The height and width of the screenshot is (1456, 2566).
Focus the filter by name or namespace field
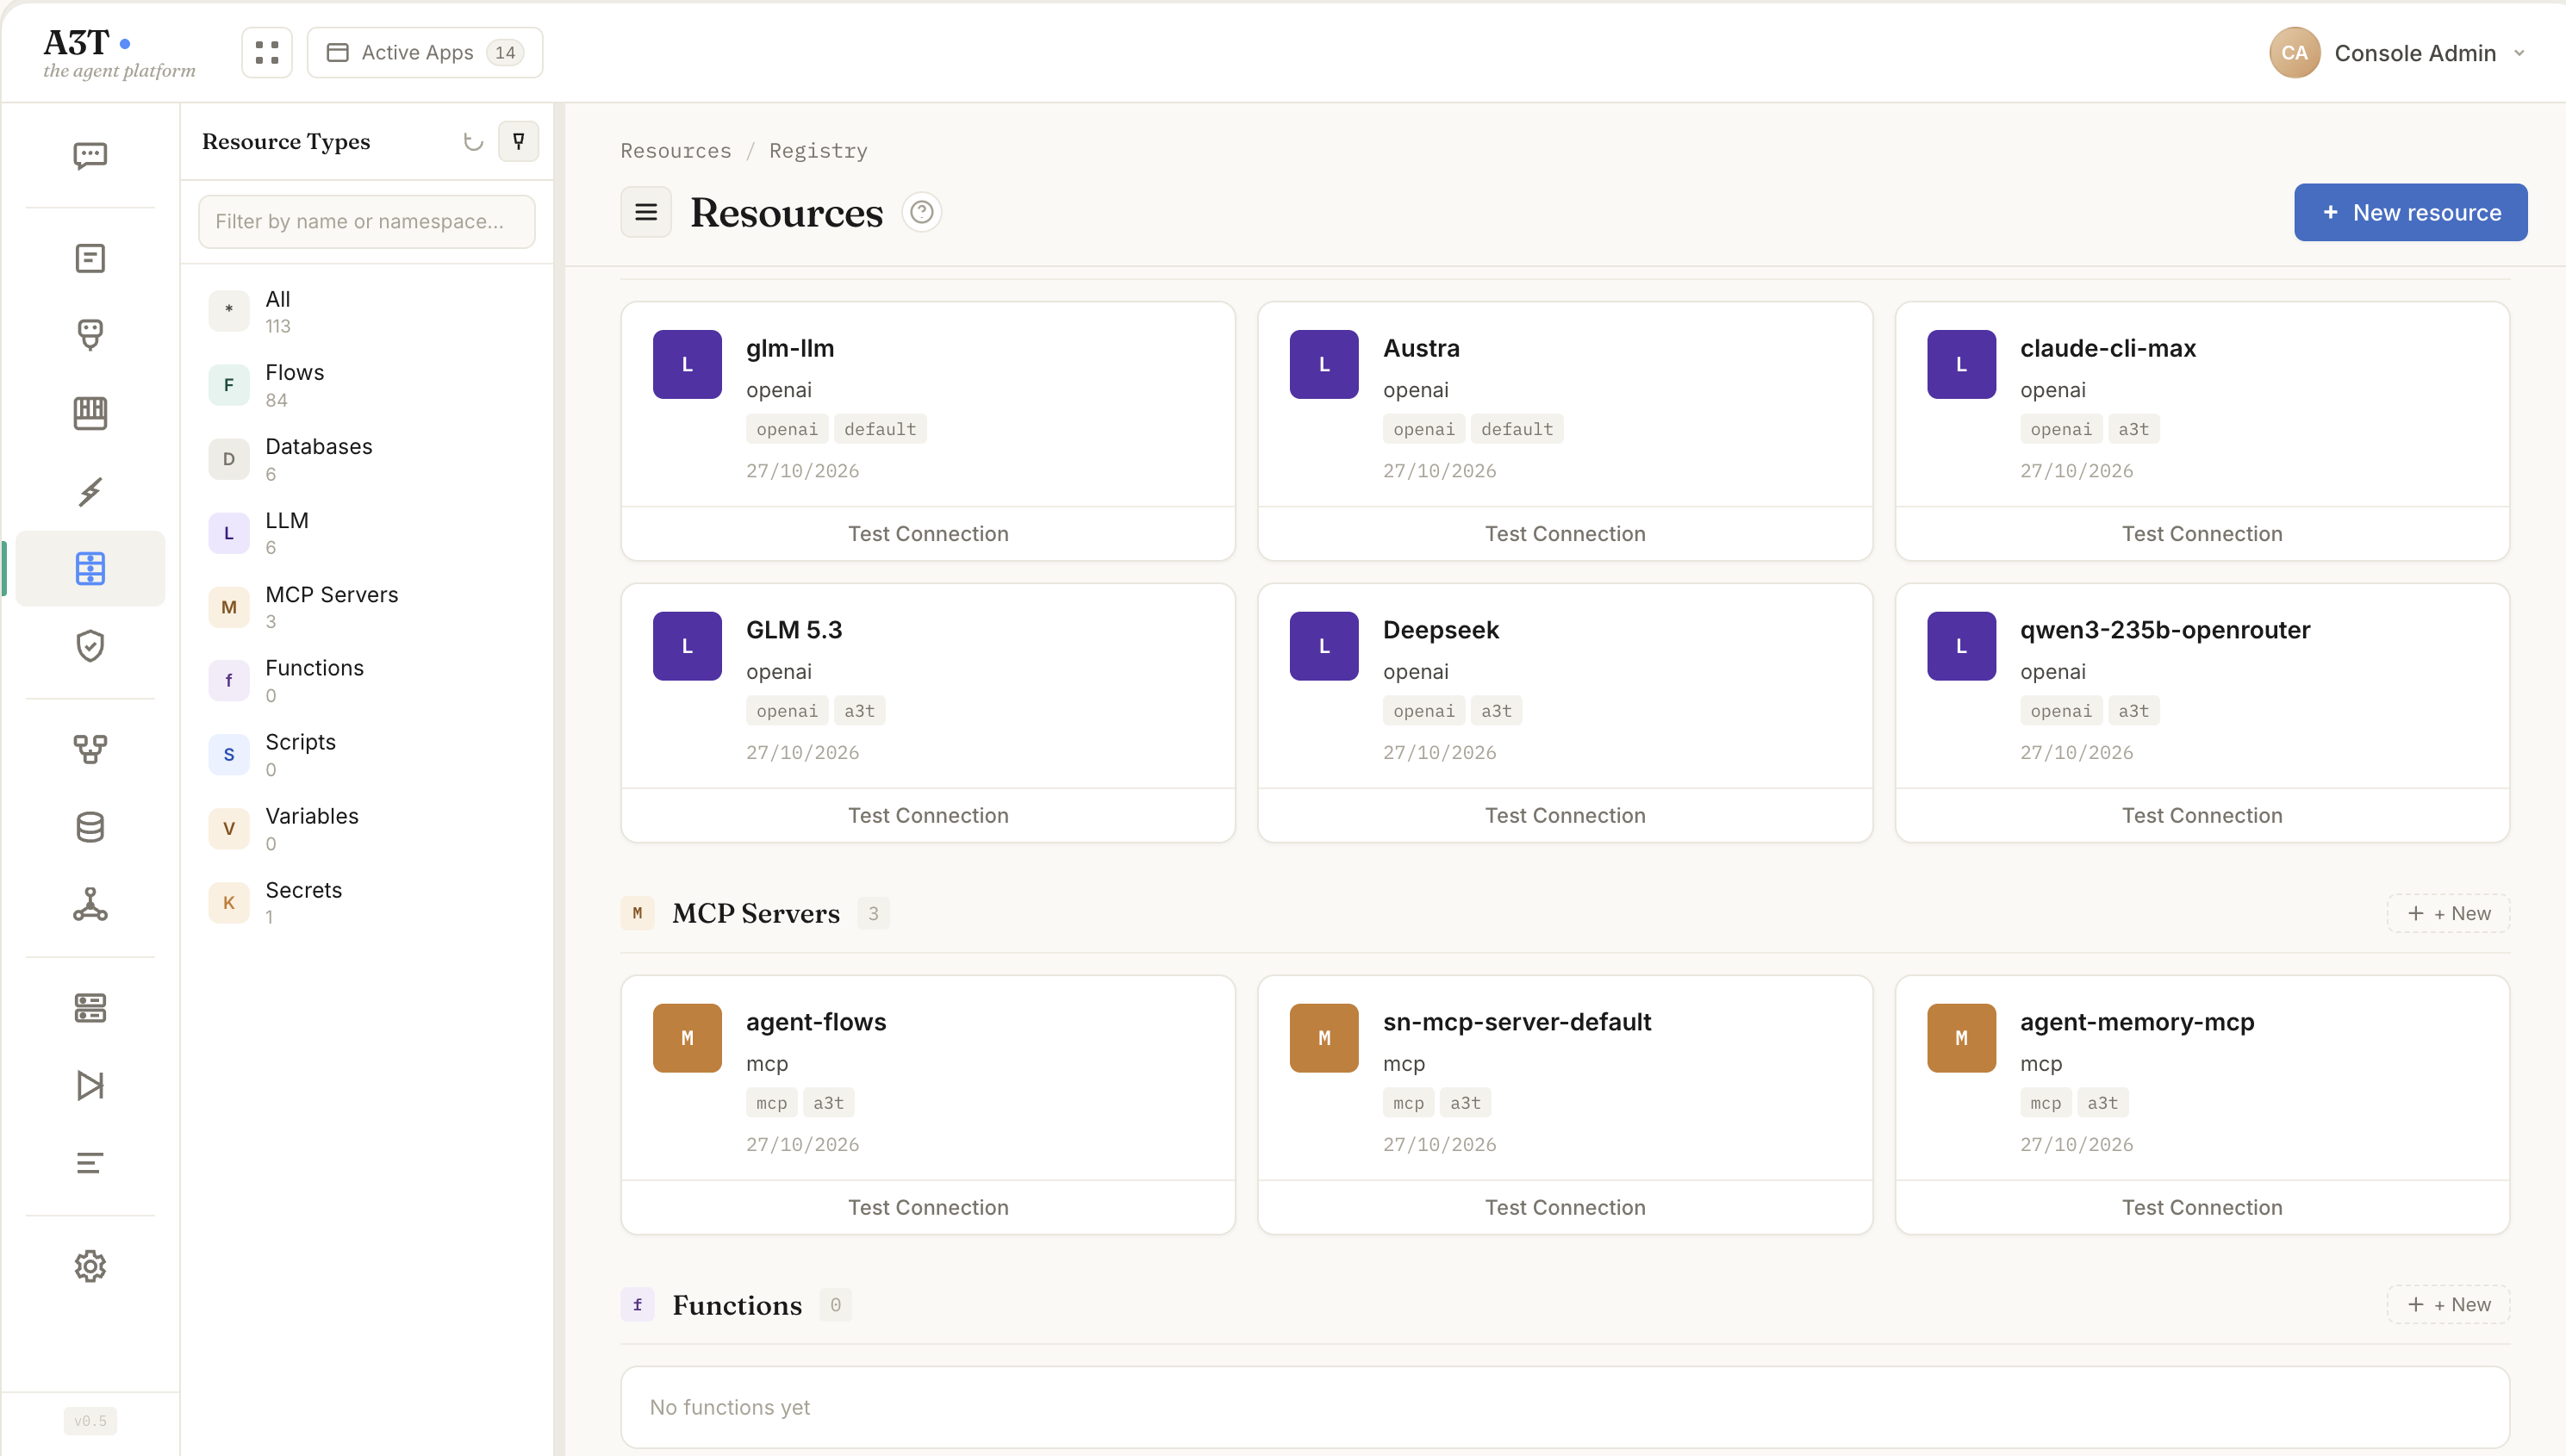pos(366,221)
